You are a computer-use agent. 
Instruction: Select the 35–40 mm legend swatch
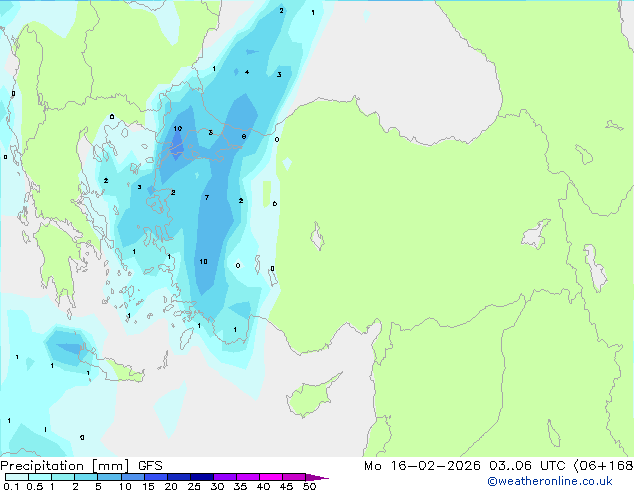click(247, 477)
